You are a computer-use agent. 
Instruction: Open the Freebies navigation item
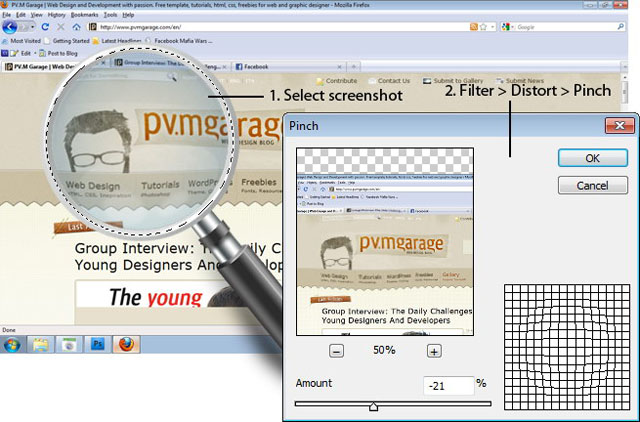pos(259,184)
